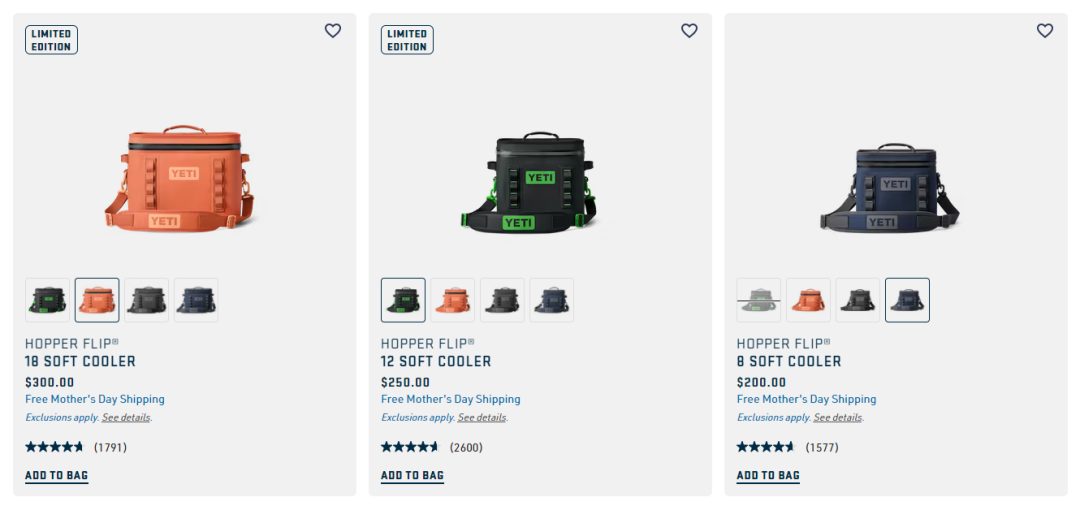Click the navy Hopper Flip 8 product image
1080x506 pixels.
pyautogui.click(x=890, y=188)
